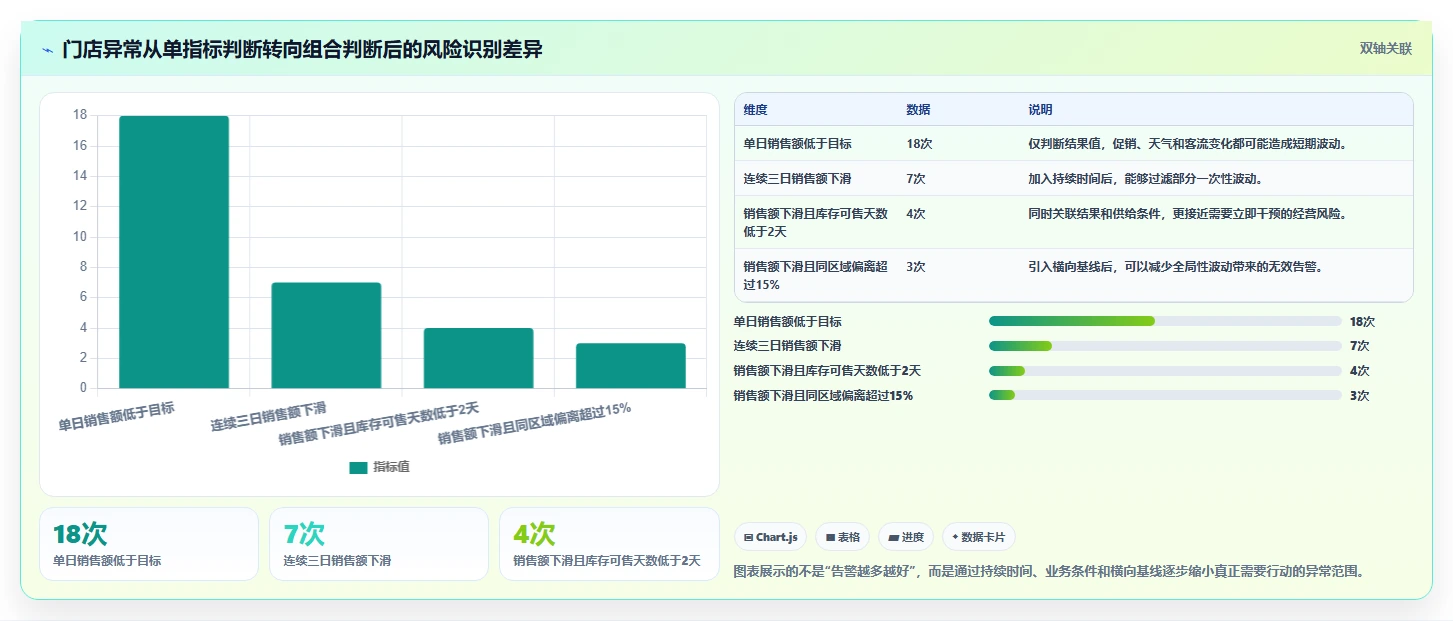Click the tallest chart bar 单日销售额低于目标
The image size is (1453, 621).
pyautogui.click(x=174, y=252)
